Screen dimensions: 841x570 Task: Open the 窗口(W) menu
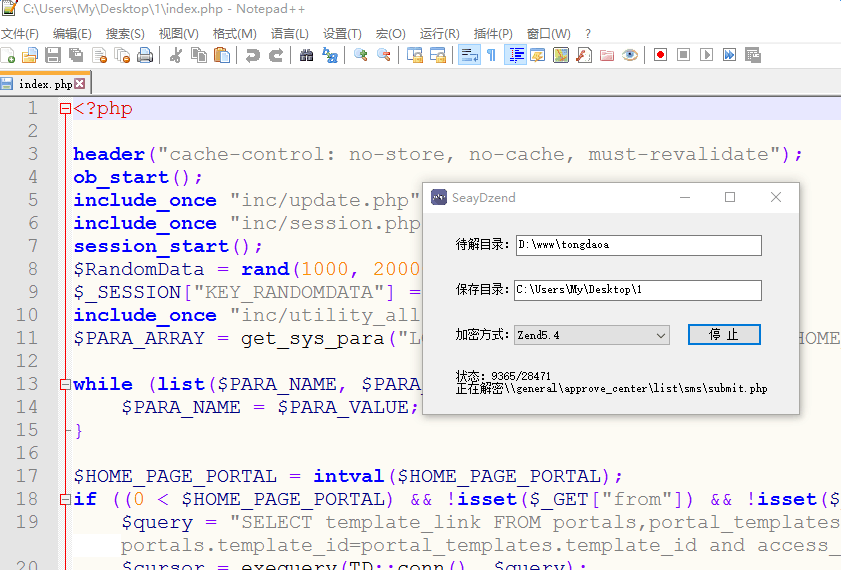pos(548,34)
